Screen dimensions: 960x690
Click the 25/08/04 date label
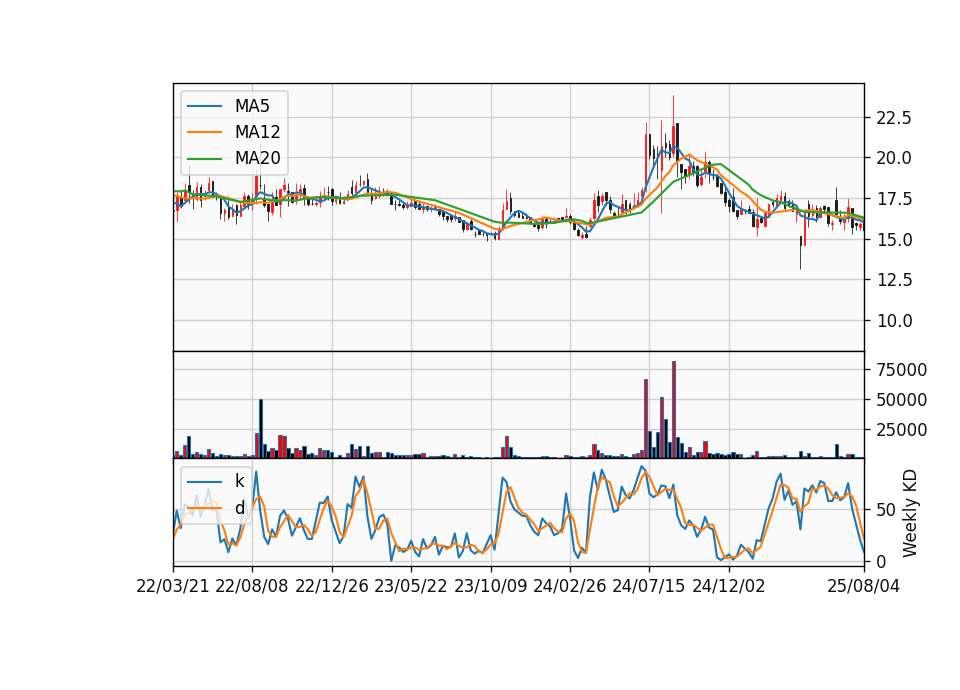coord(864,586)
